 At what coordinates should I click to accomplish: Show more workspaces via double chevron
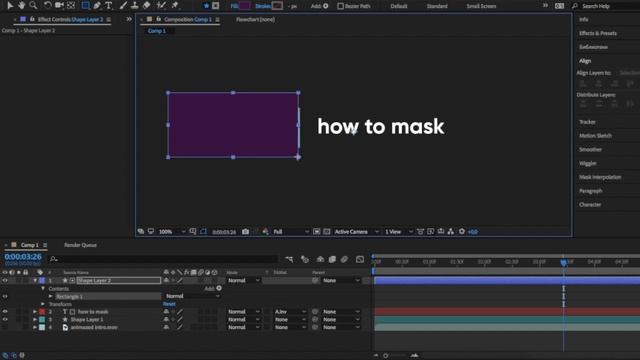[x=545, y=6]
